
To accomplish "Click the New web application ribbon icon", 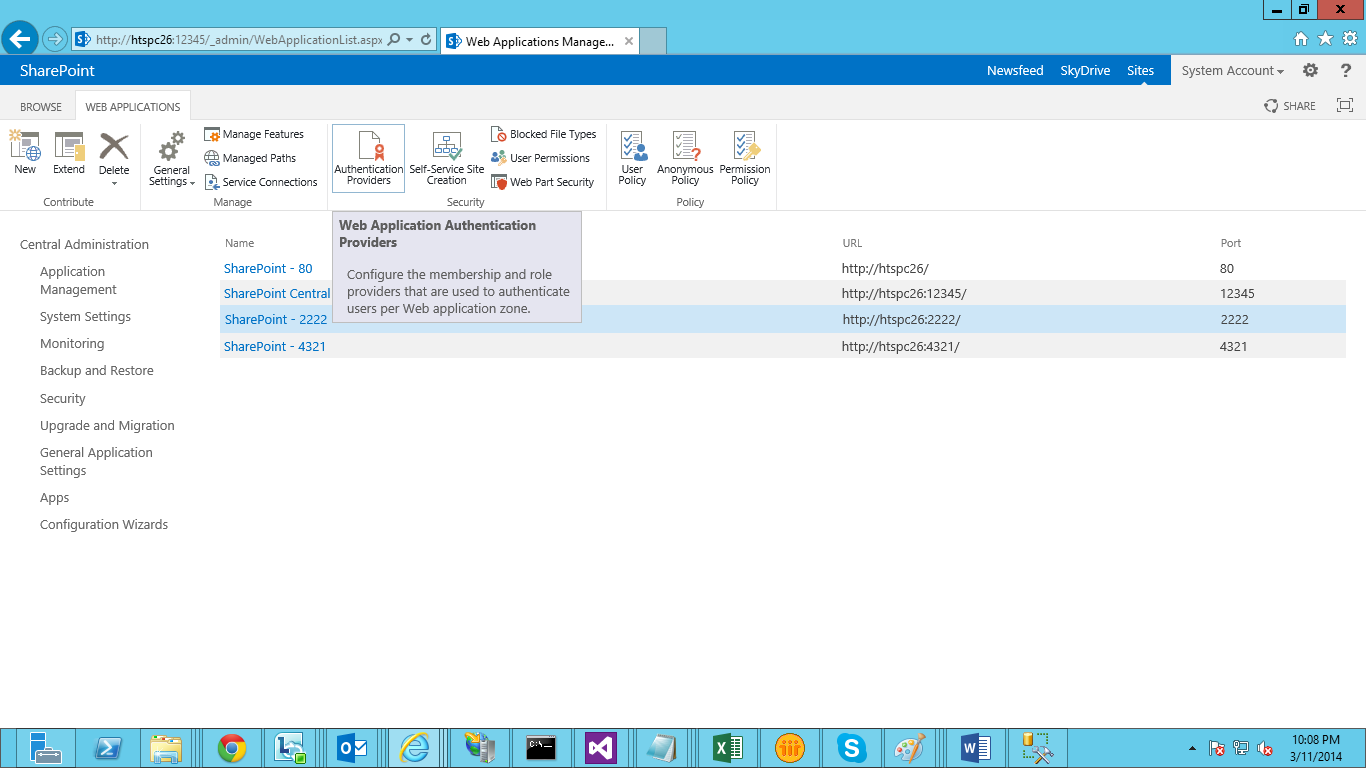I will tap(25, 152).
